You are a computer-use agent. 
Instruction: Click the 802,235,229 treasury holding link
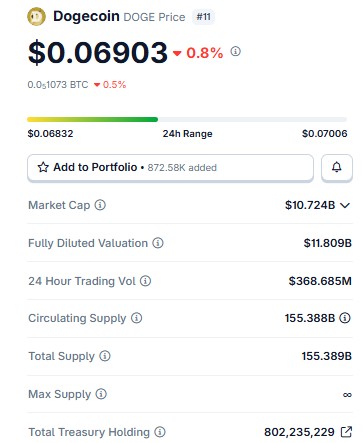[299, 432]
